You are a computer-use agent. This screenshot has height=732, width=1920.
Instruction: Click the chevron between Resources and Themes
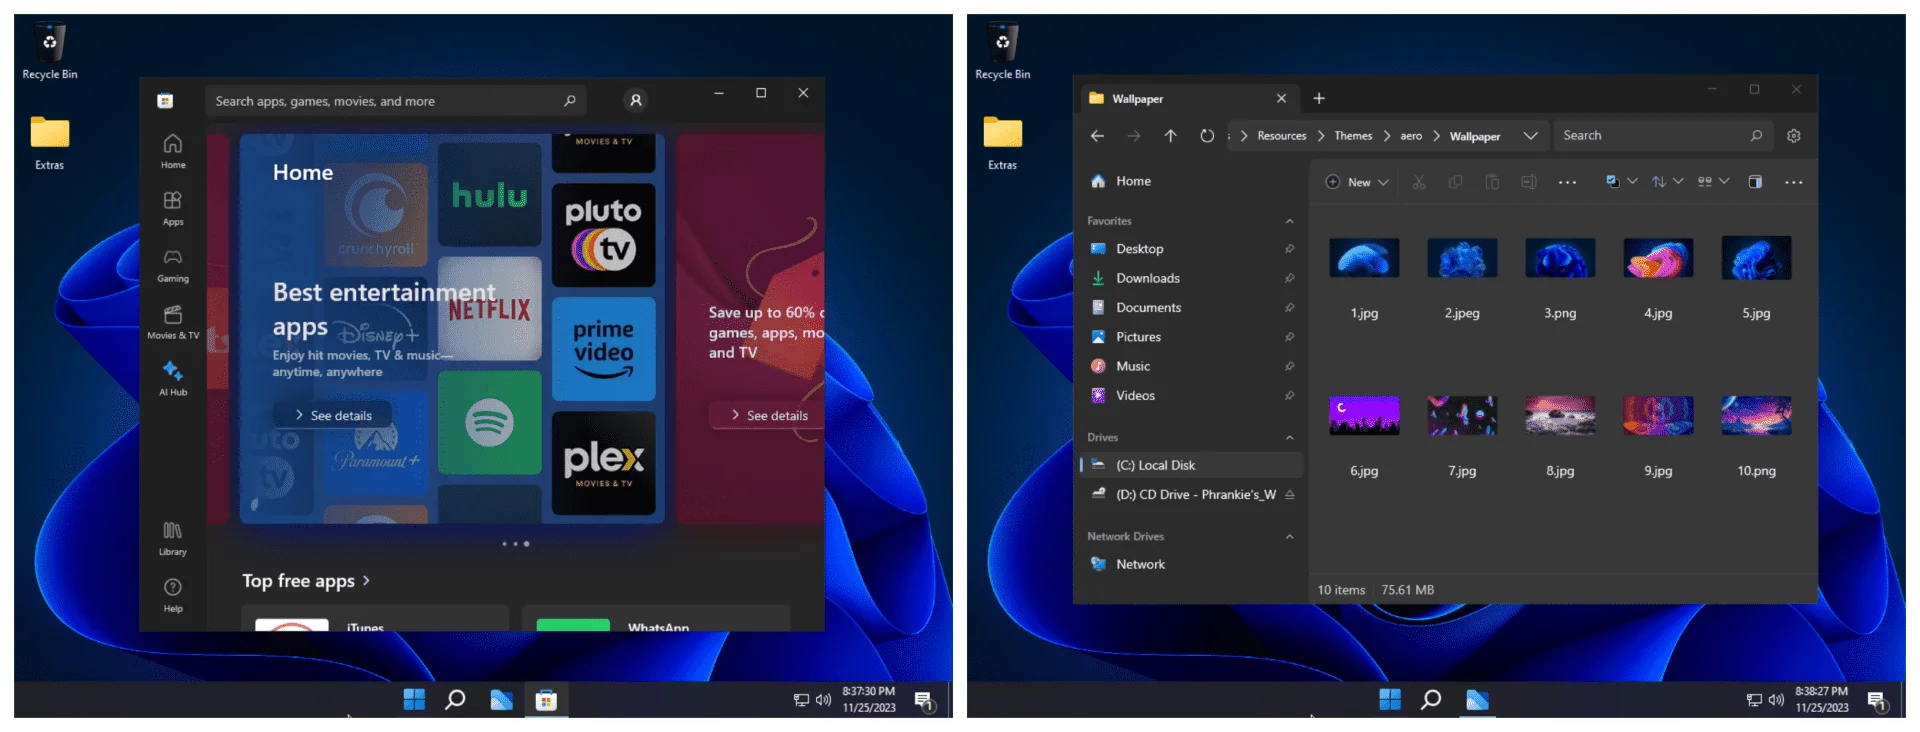pos(1321,136)
